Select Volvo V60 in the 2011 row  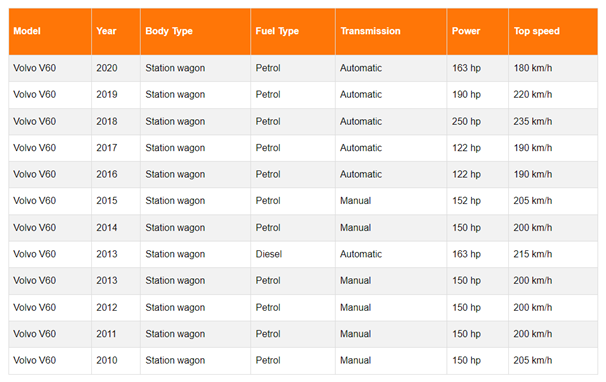[x=35, y=334]
